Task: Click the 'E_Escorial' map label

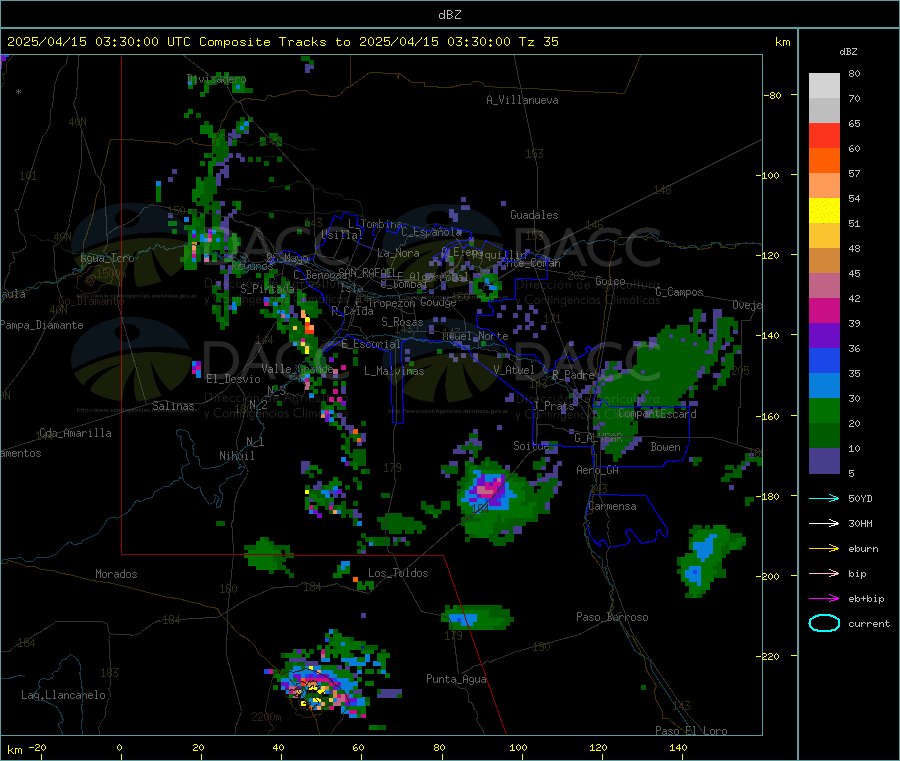Action: (370, 344)
